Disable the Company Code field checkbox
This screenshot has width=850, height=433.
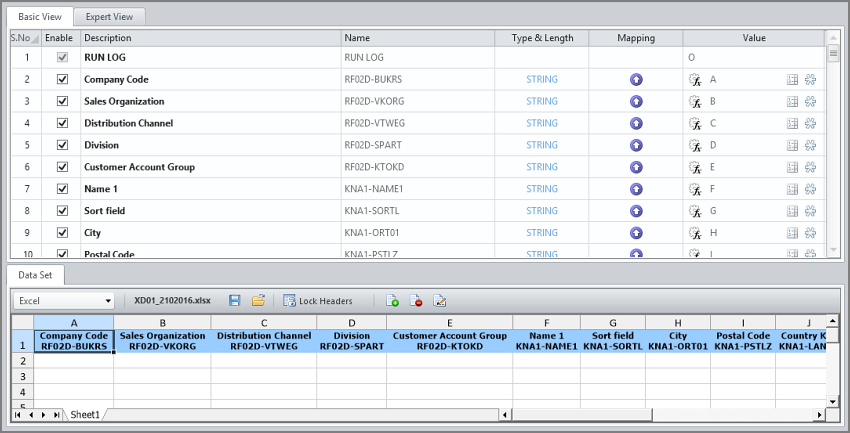pos(62,79)
